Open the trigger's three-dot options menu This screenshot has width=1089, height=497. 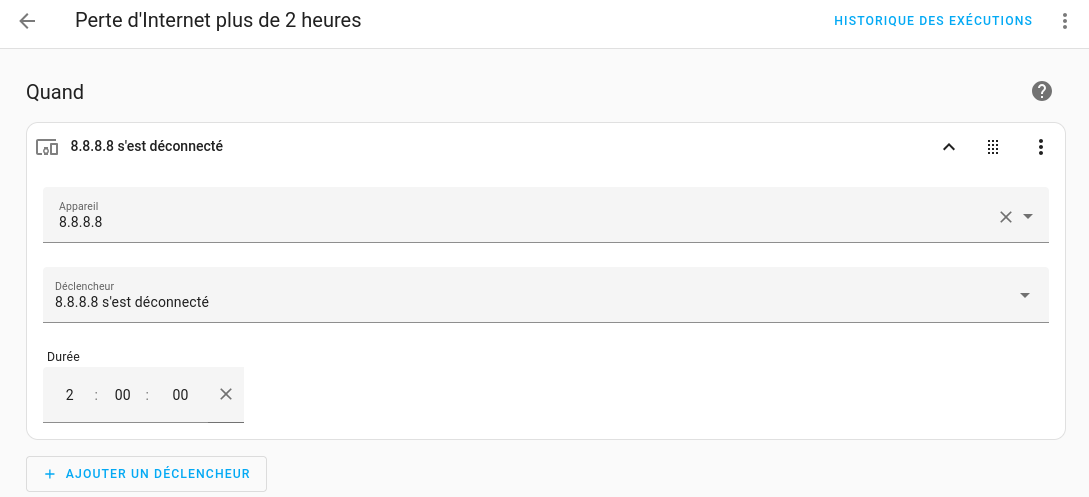click(x=1041, y=147)
